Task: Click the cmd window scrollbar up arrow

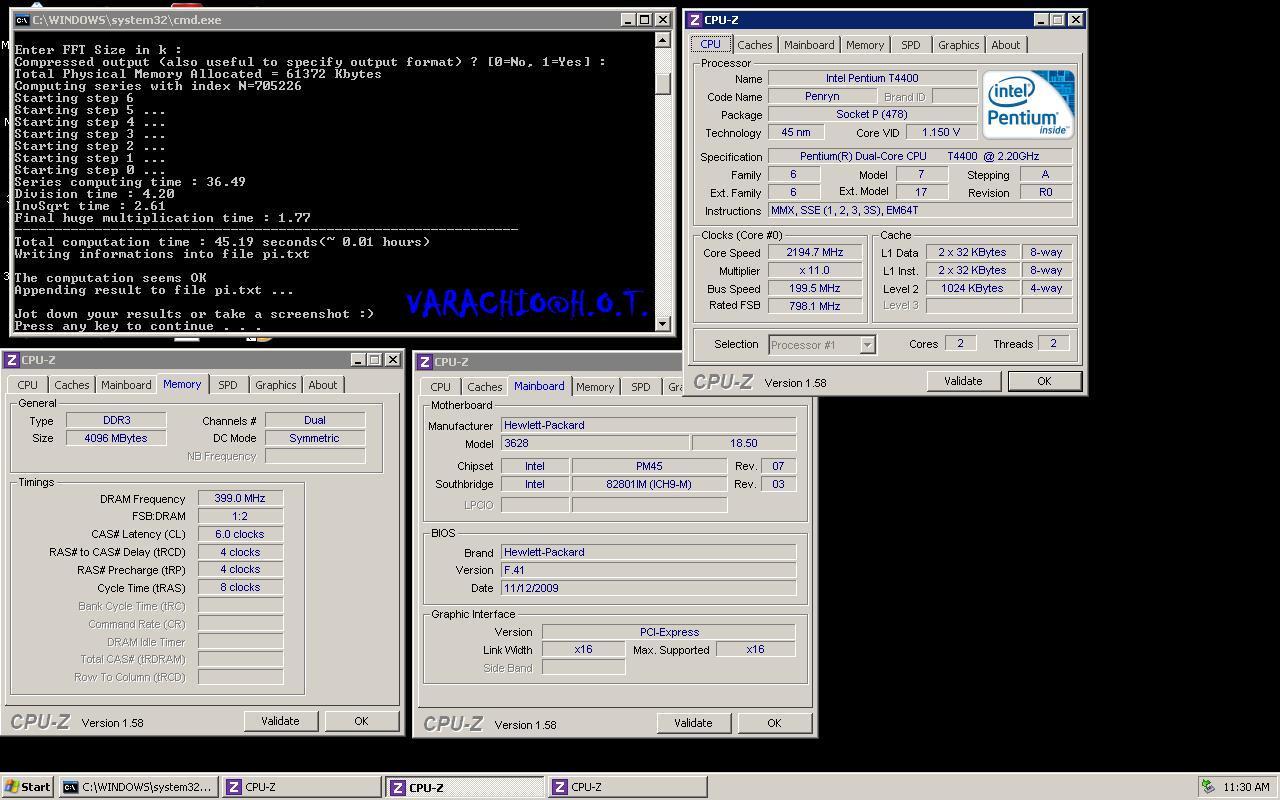Action: [x=662, y=40]
